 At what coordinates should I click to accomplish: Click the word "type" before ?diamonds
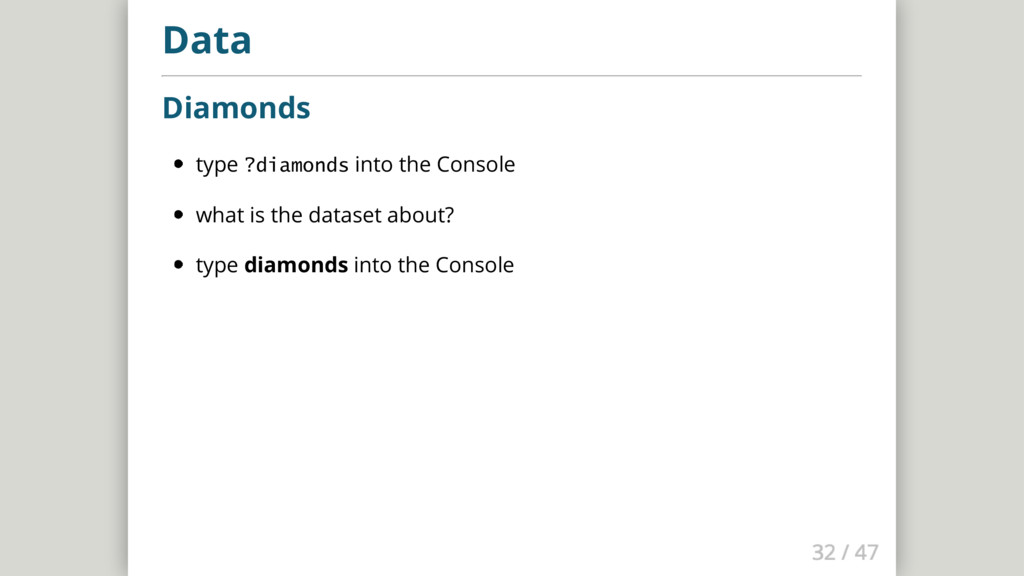pyautogui.click(x=217, y=165)
